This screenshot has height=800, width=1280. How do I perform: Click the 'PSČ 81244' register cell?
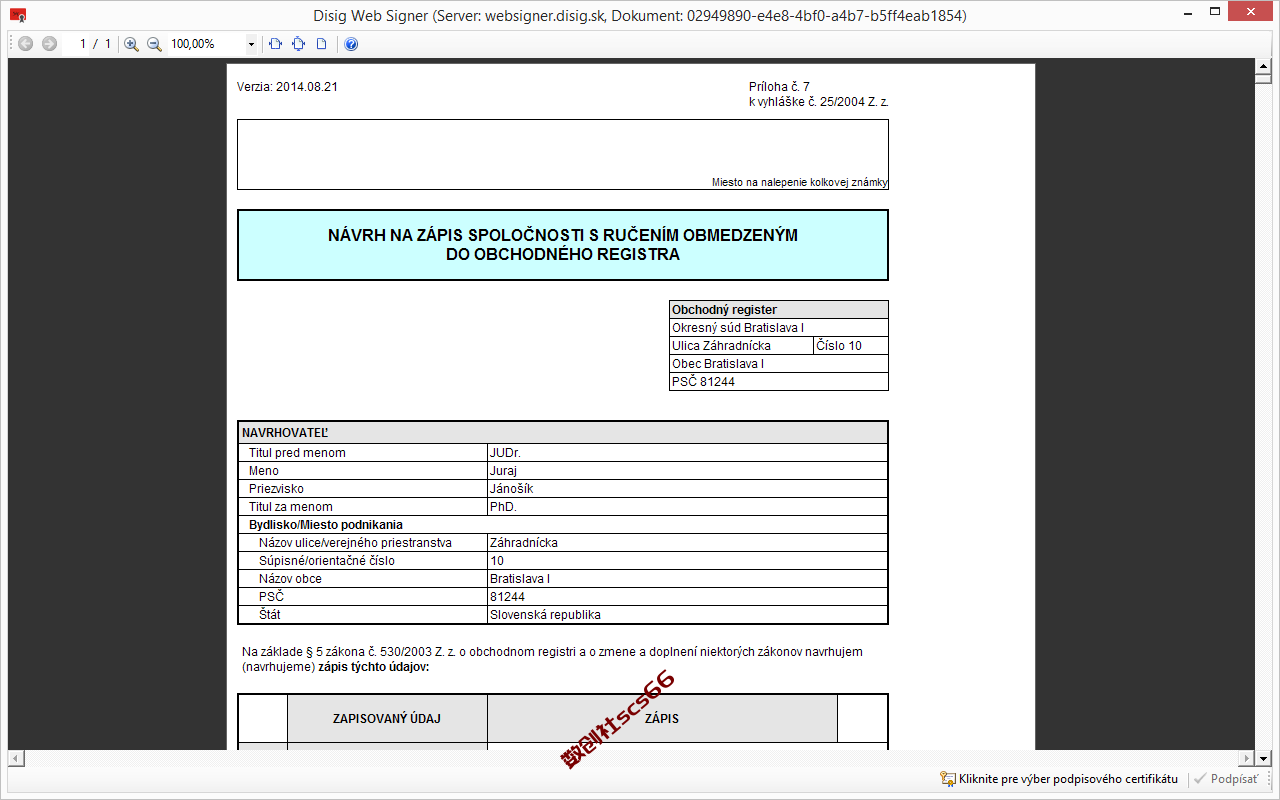coord(779,382)
